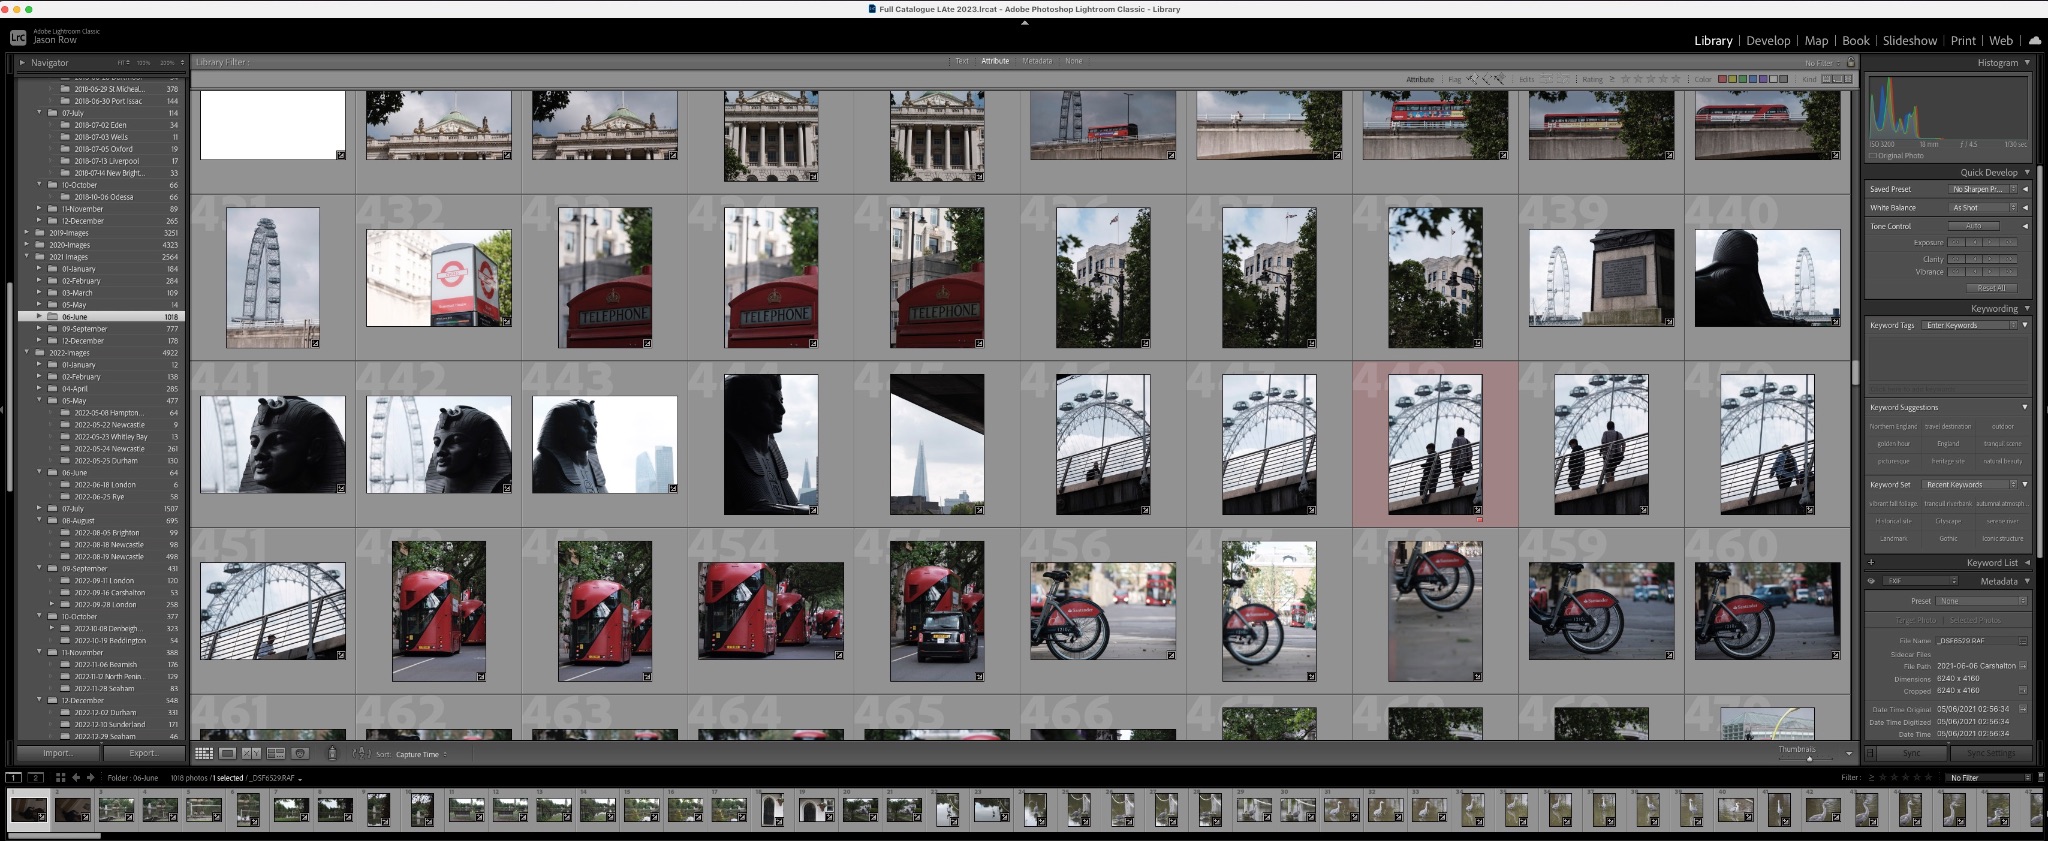Click the Enter Keywords field

pyautogui.click(x=1970, y=325)
